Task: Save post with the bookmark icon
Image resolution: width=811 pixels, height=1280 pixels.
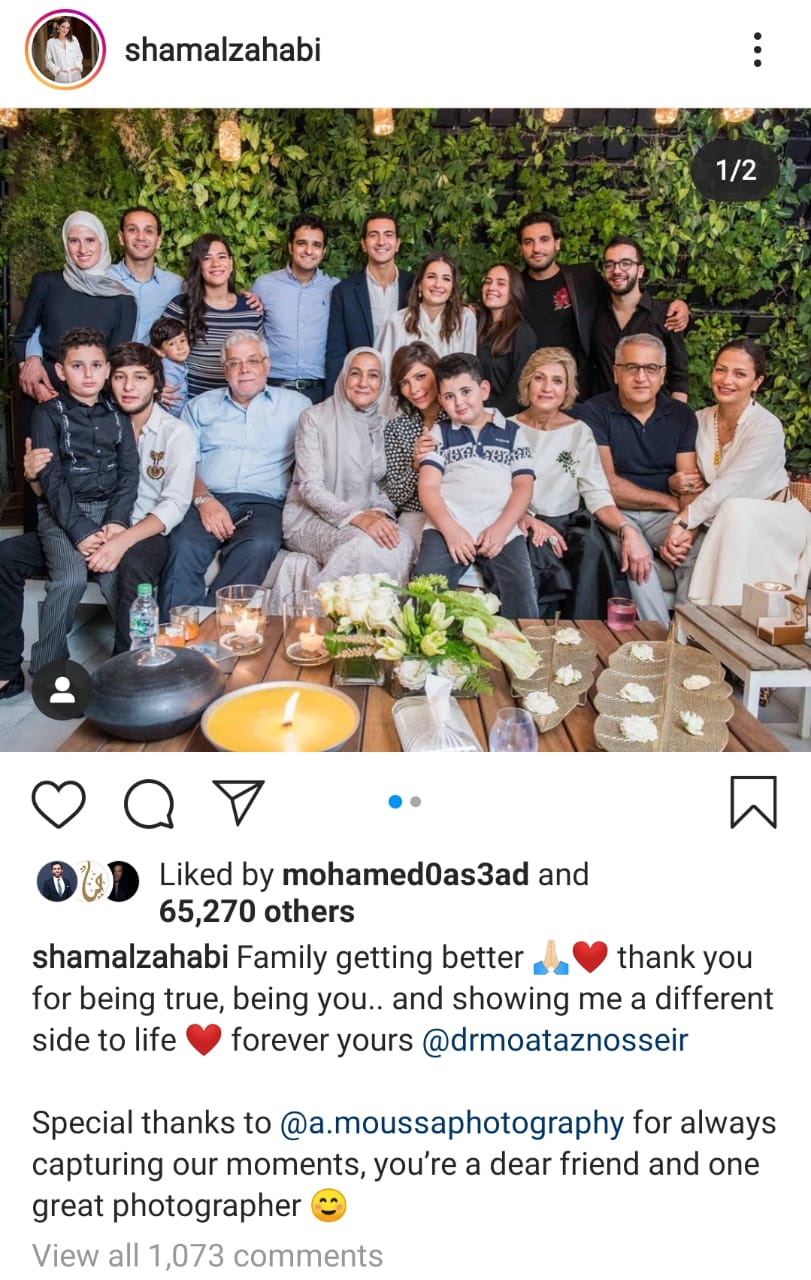Action: click(x=753, y=803)
